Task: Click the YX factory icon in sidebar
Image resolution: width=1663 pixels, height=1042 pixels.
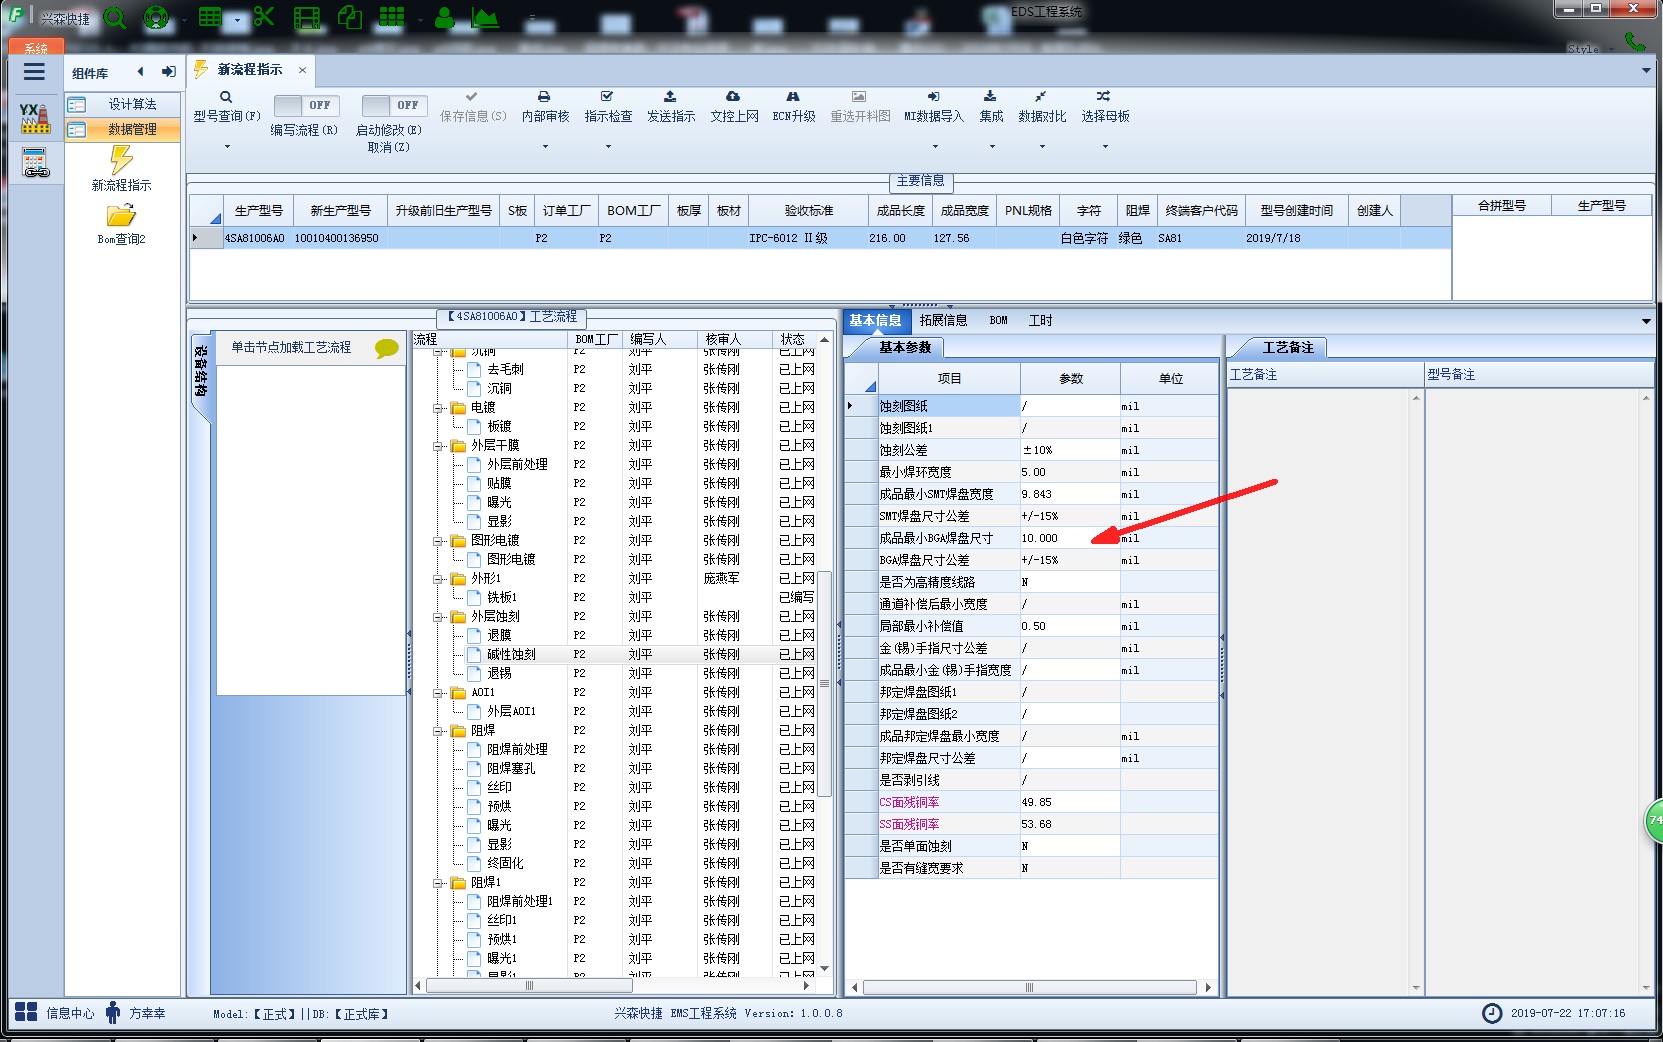Action: point(35,117)
